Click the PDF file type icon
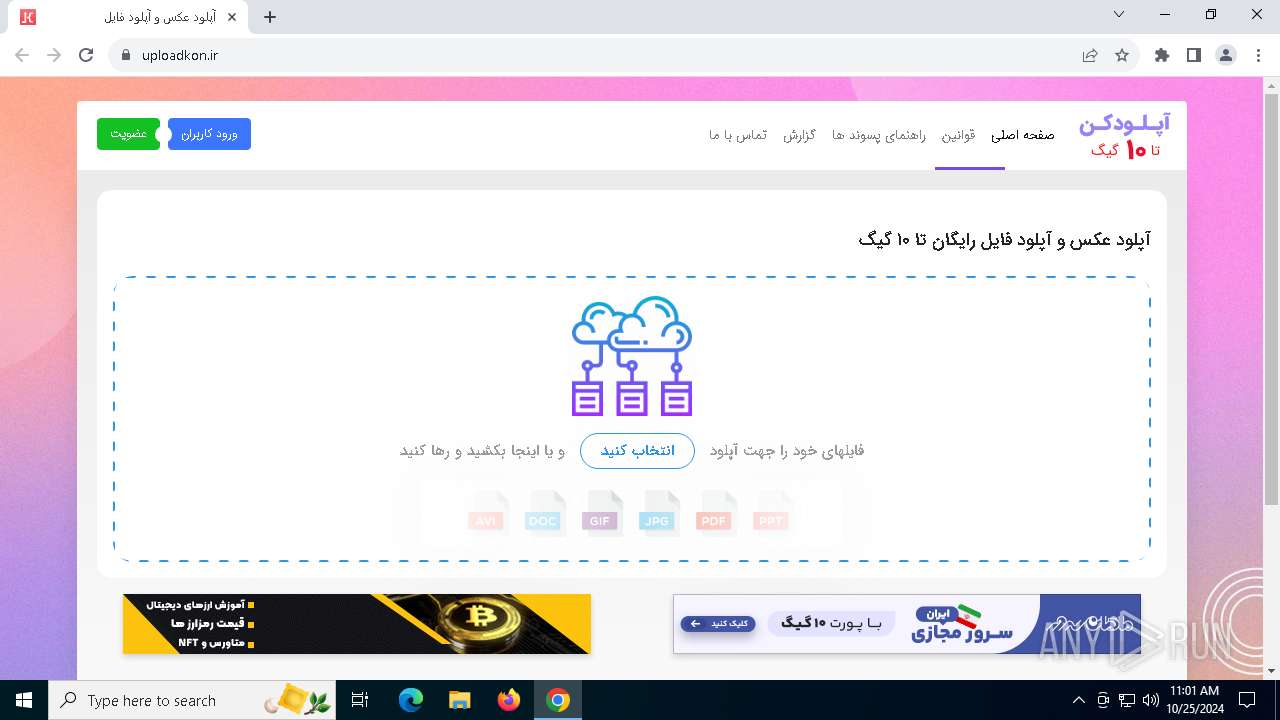The image size is (1280, 720). click(x=714, y=513)
